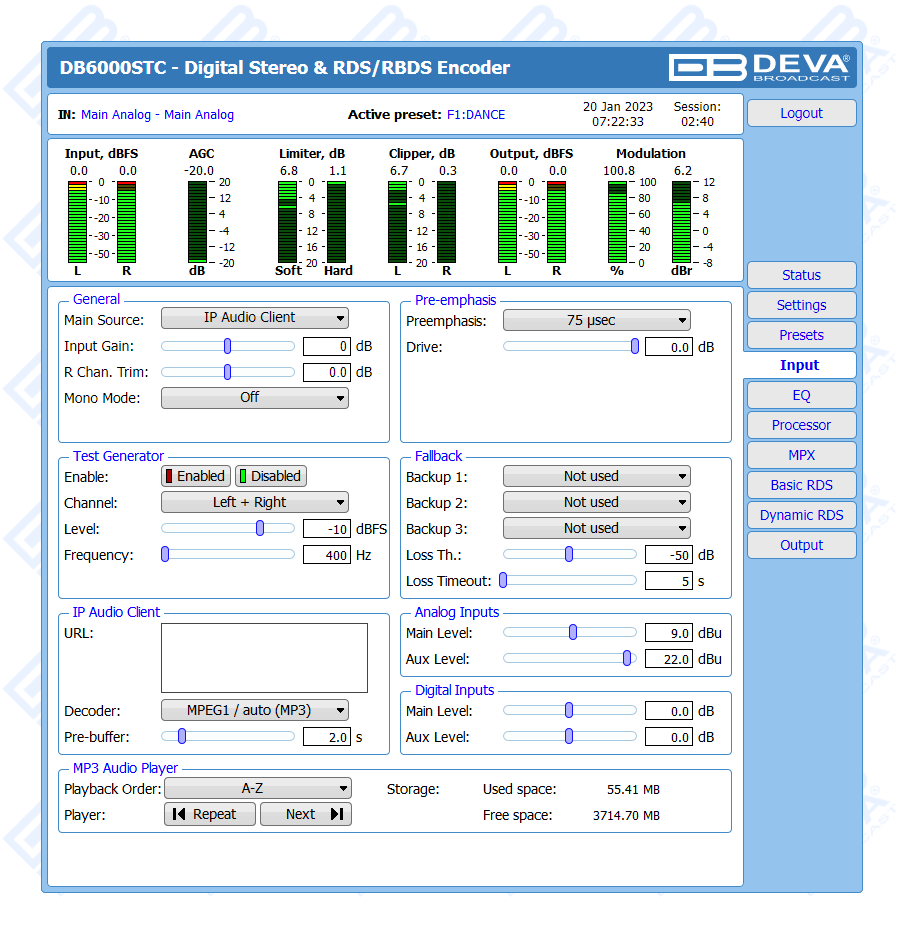Screen dimensions: 904x934
Task: Turn on the Test Generator with Enabled
Action: pyautogui.click(x=196, y=476)
